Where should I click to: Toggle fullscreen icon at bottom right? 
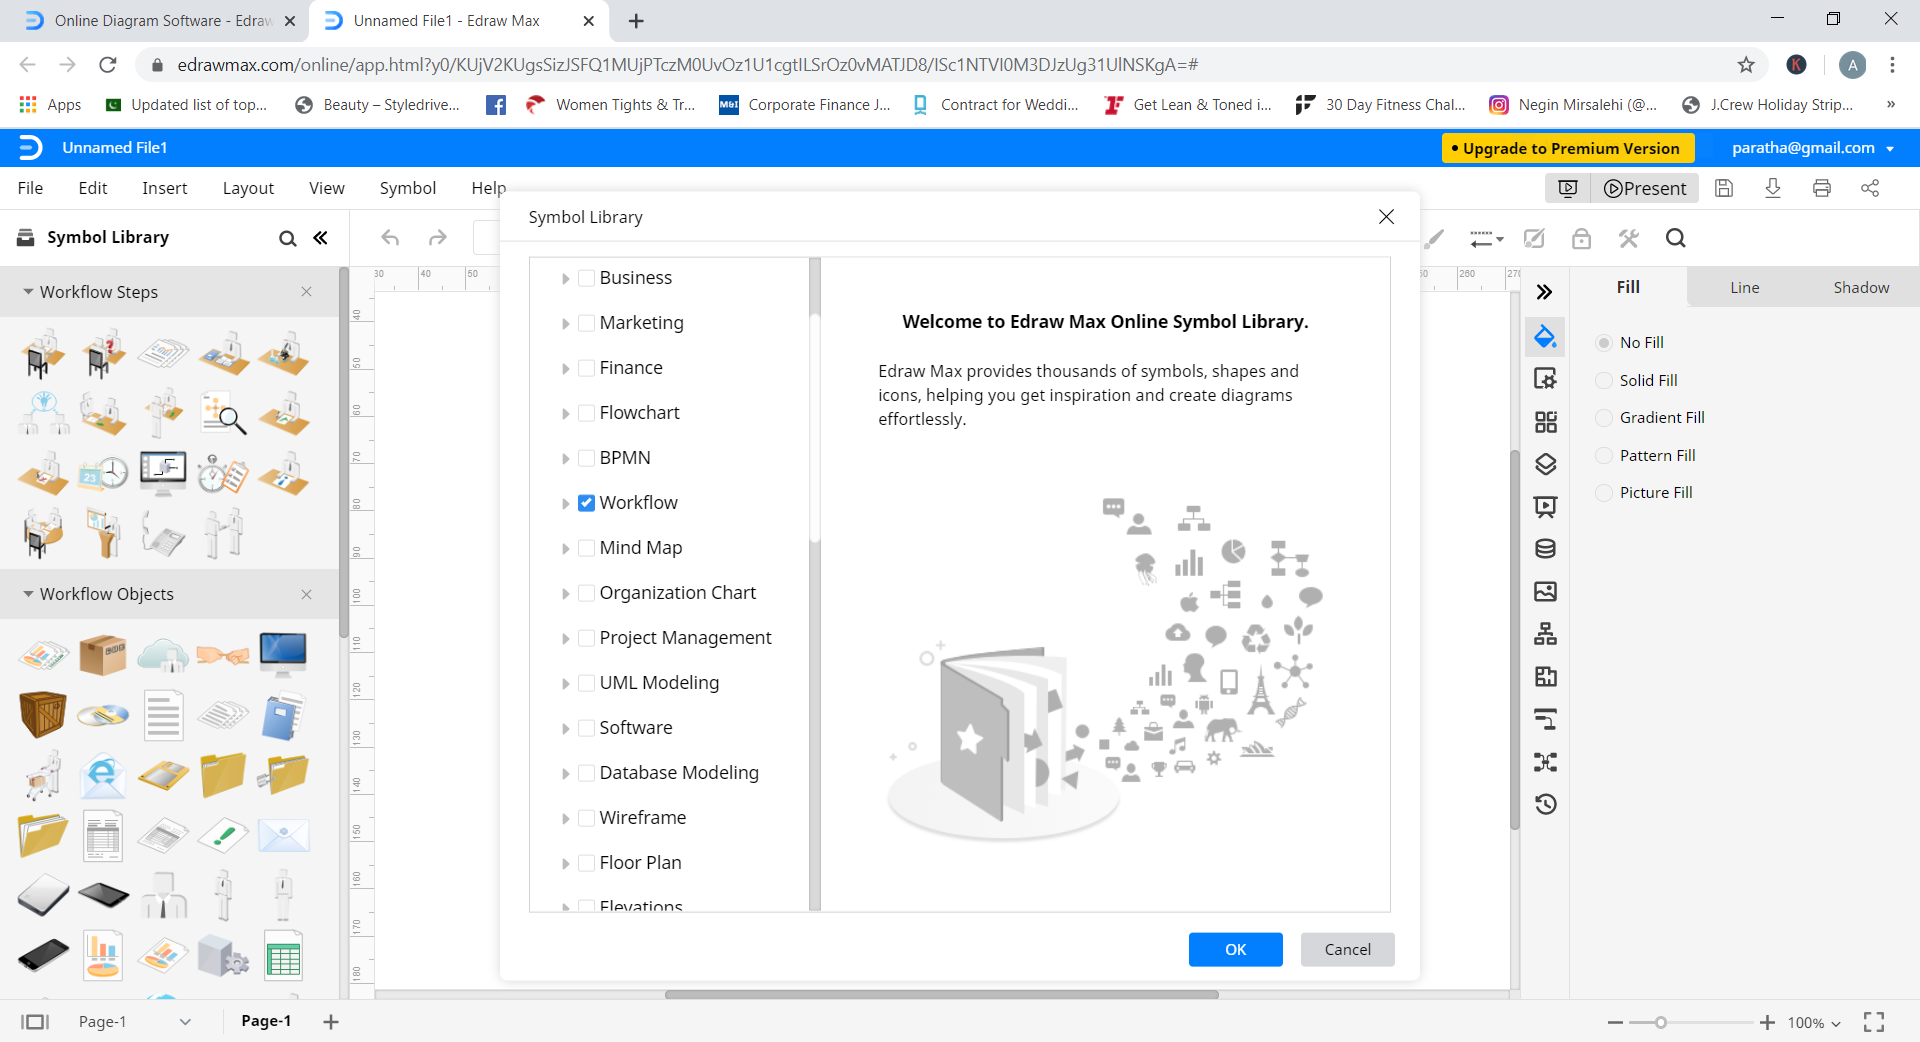(x=1874, y=1022)
